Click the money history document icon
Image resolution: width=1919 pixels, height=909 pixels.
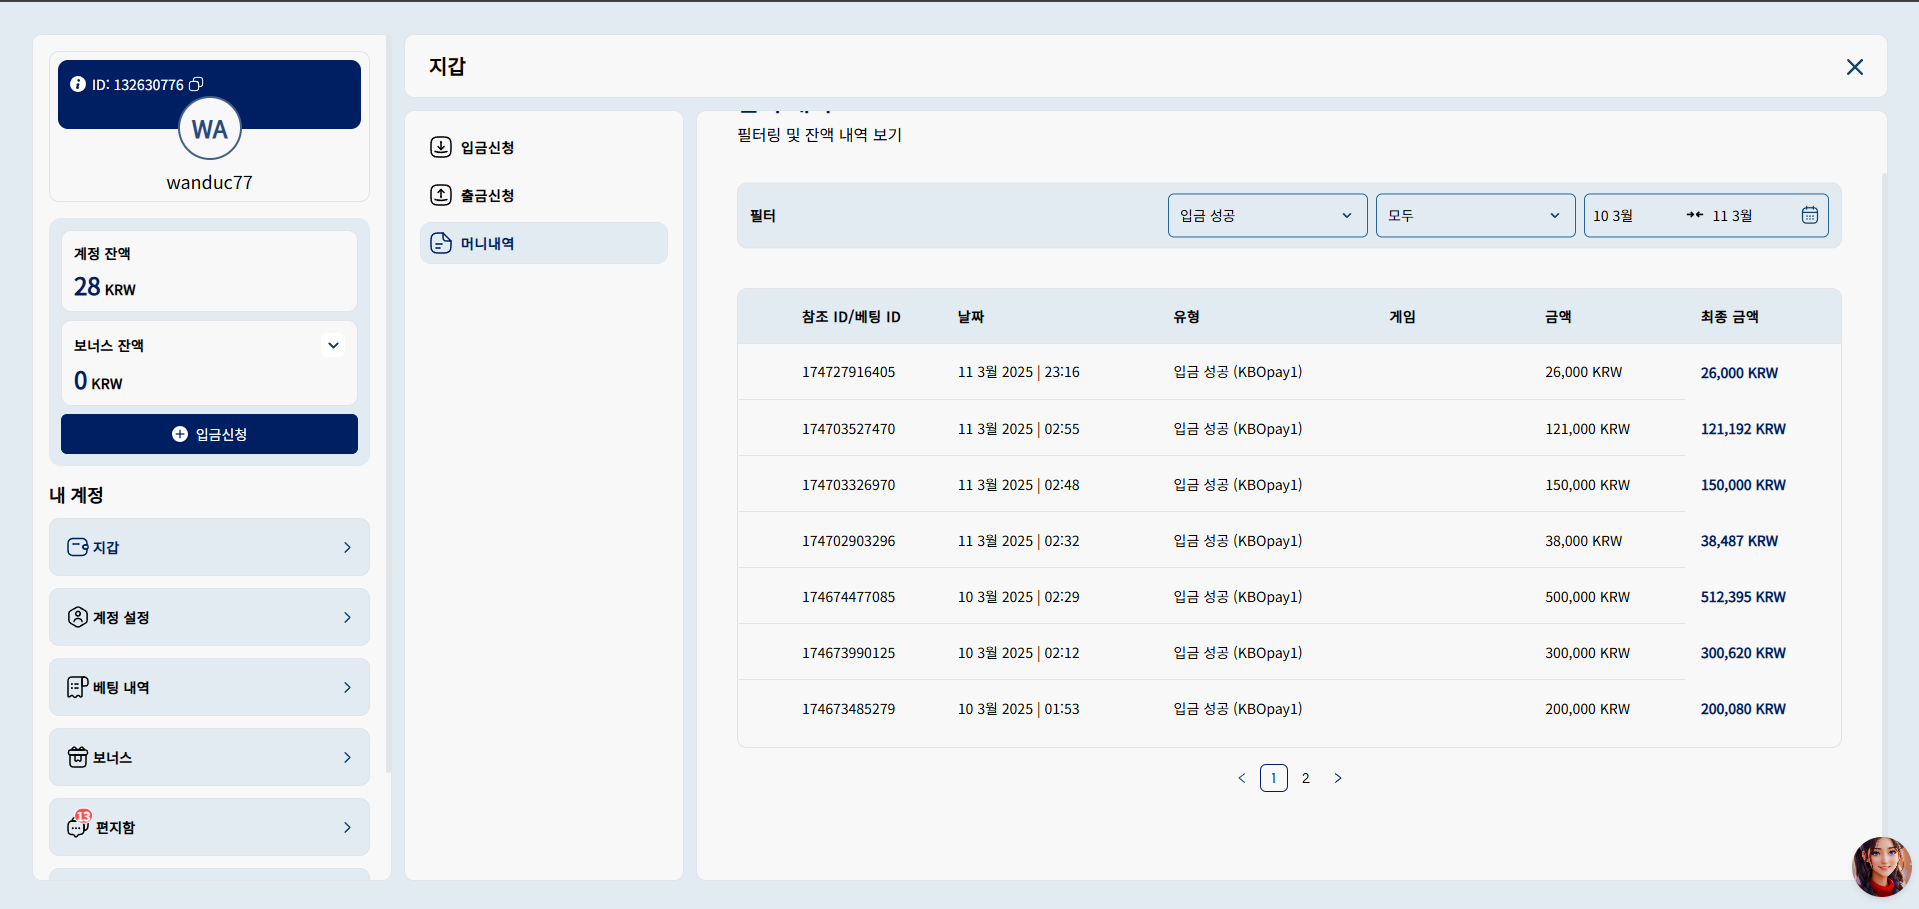click(x=441, y=243)
